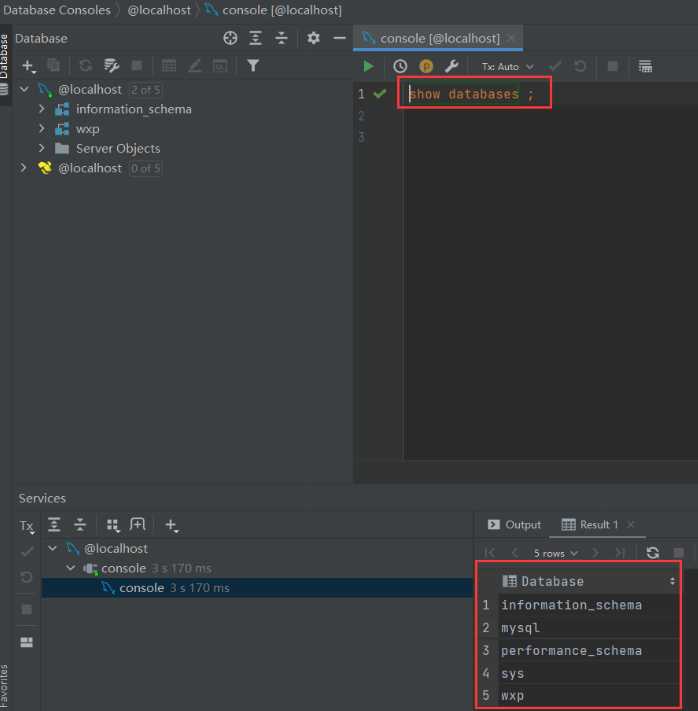This screenshot has height=711, width=698.
Task: Click 'Database Consoles' in the breadcrumb
Action: (x=57, y=10)
